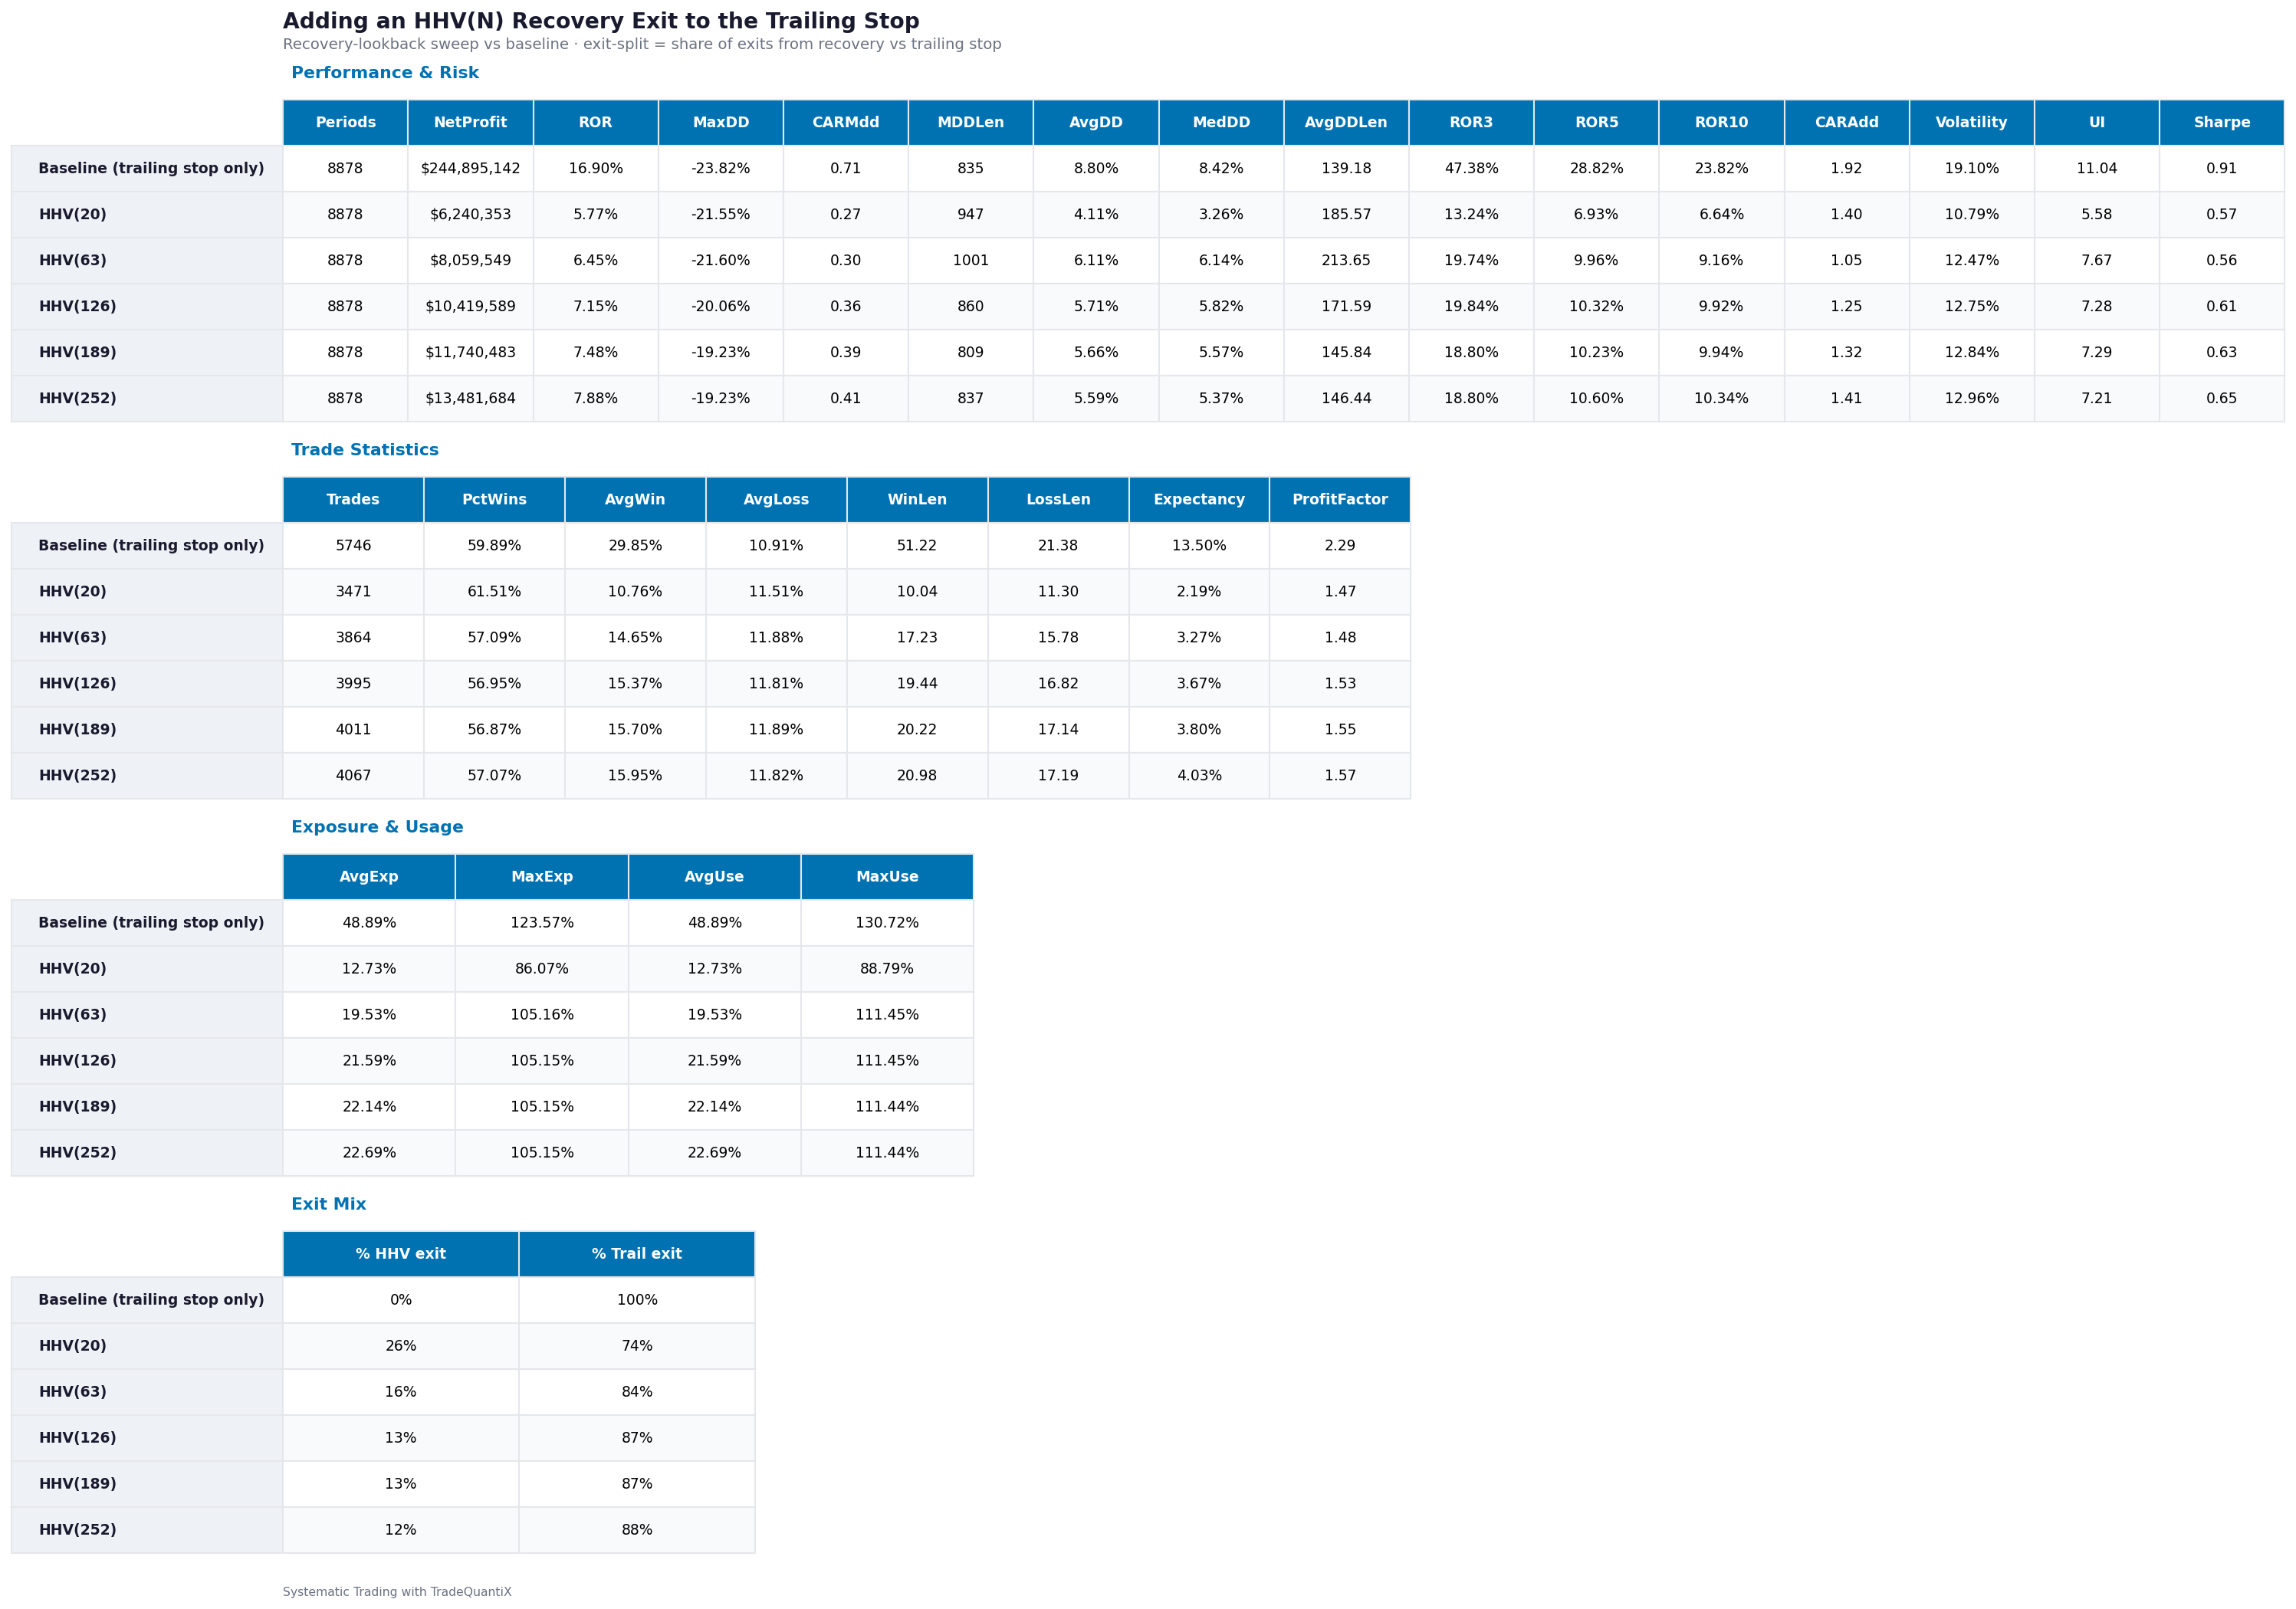Click the "WinLen" column header
This screenshot has width=2296, height=1609.
coord(917,500)
